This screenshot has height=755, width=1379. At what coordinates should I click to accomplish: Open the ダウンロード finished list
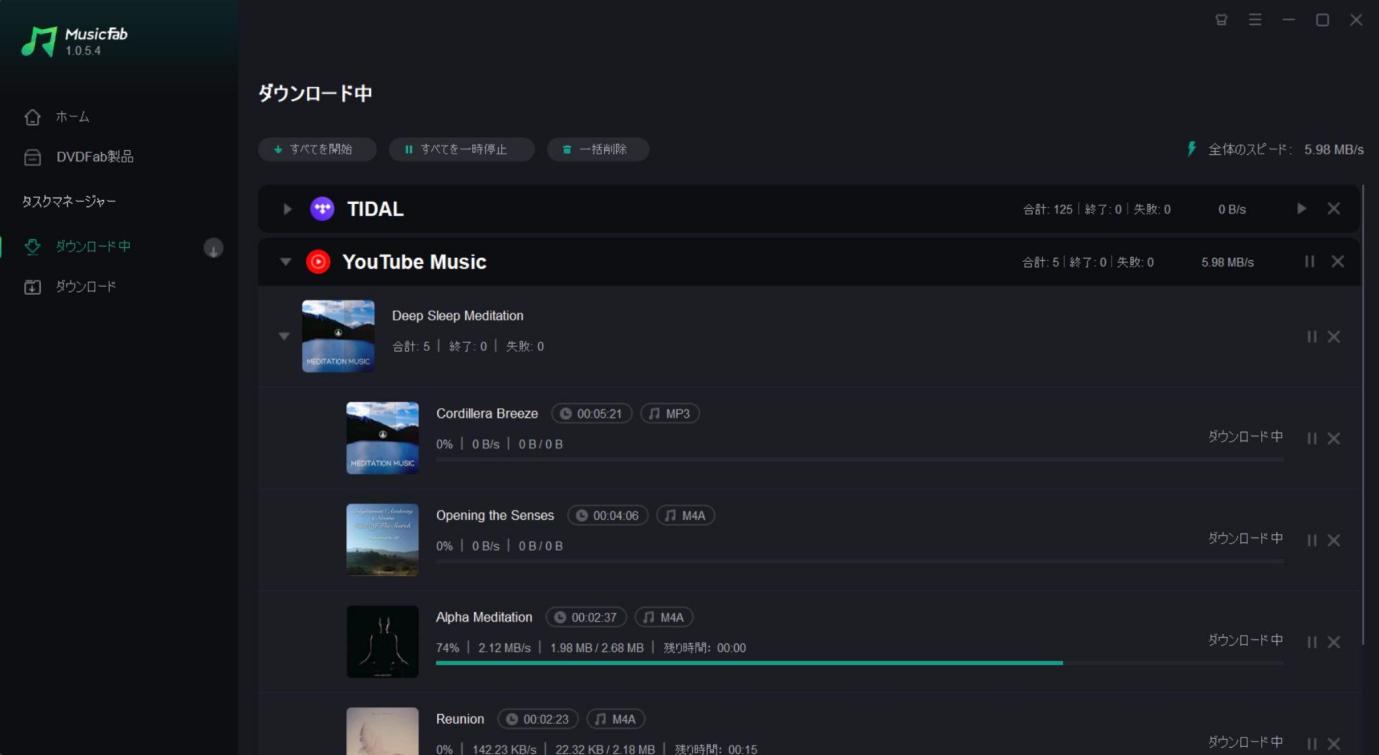[70, 287]
